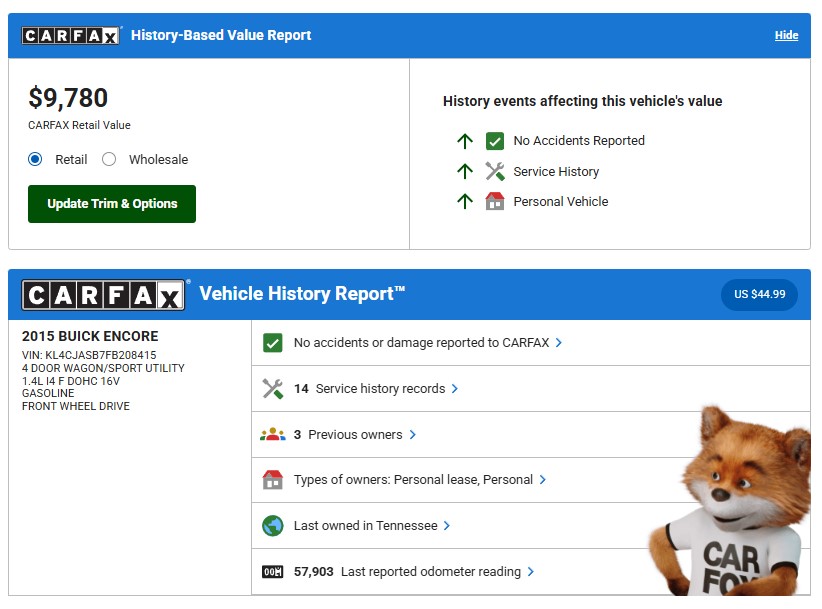Expand the Last reported odometer reading chevron
This screenshot has height=609, width=822.
531,572
